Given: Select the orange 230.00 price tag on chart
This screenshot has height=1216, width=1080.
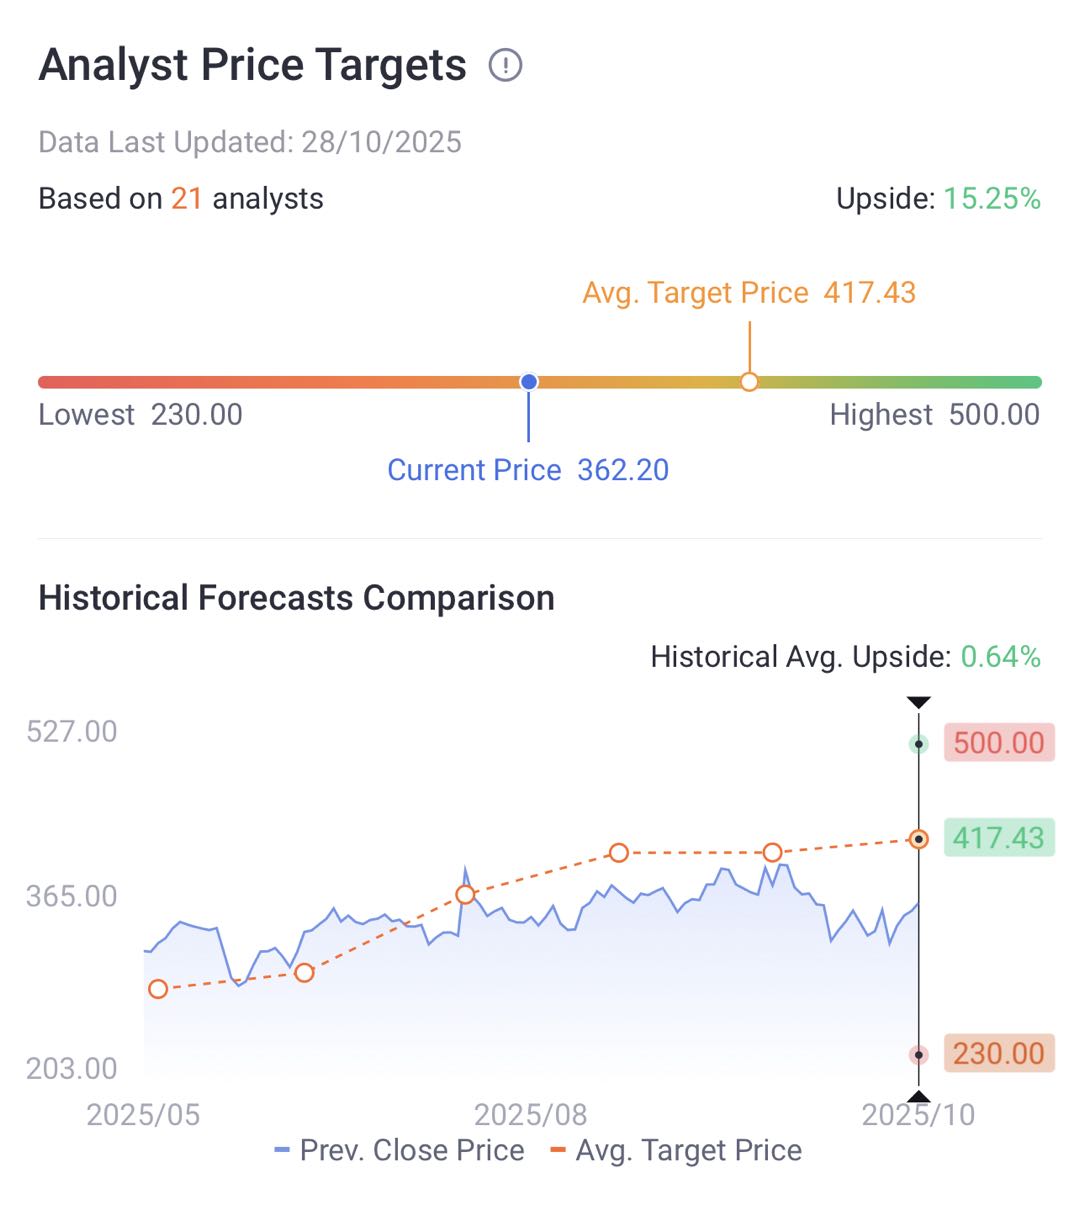Looking at the screenshot, I should click(x=998, y=1054).
